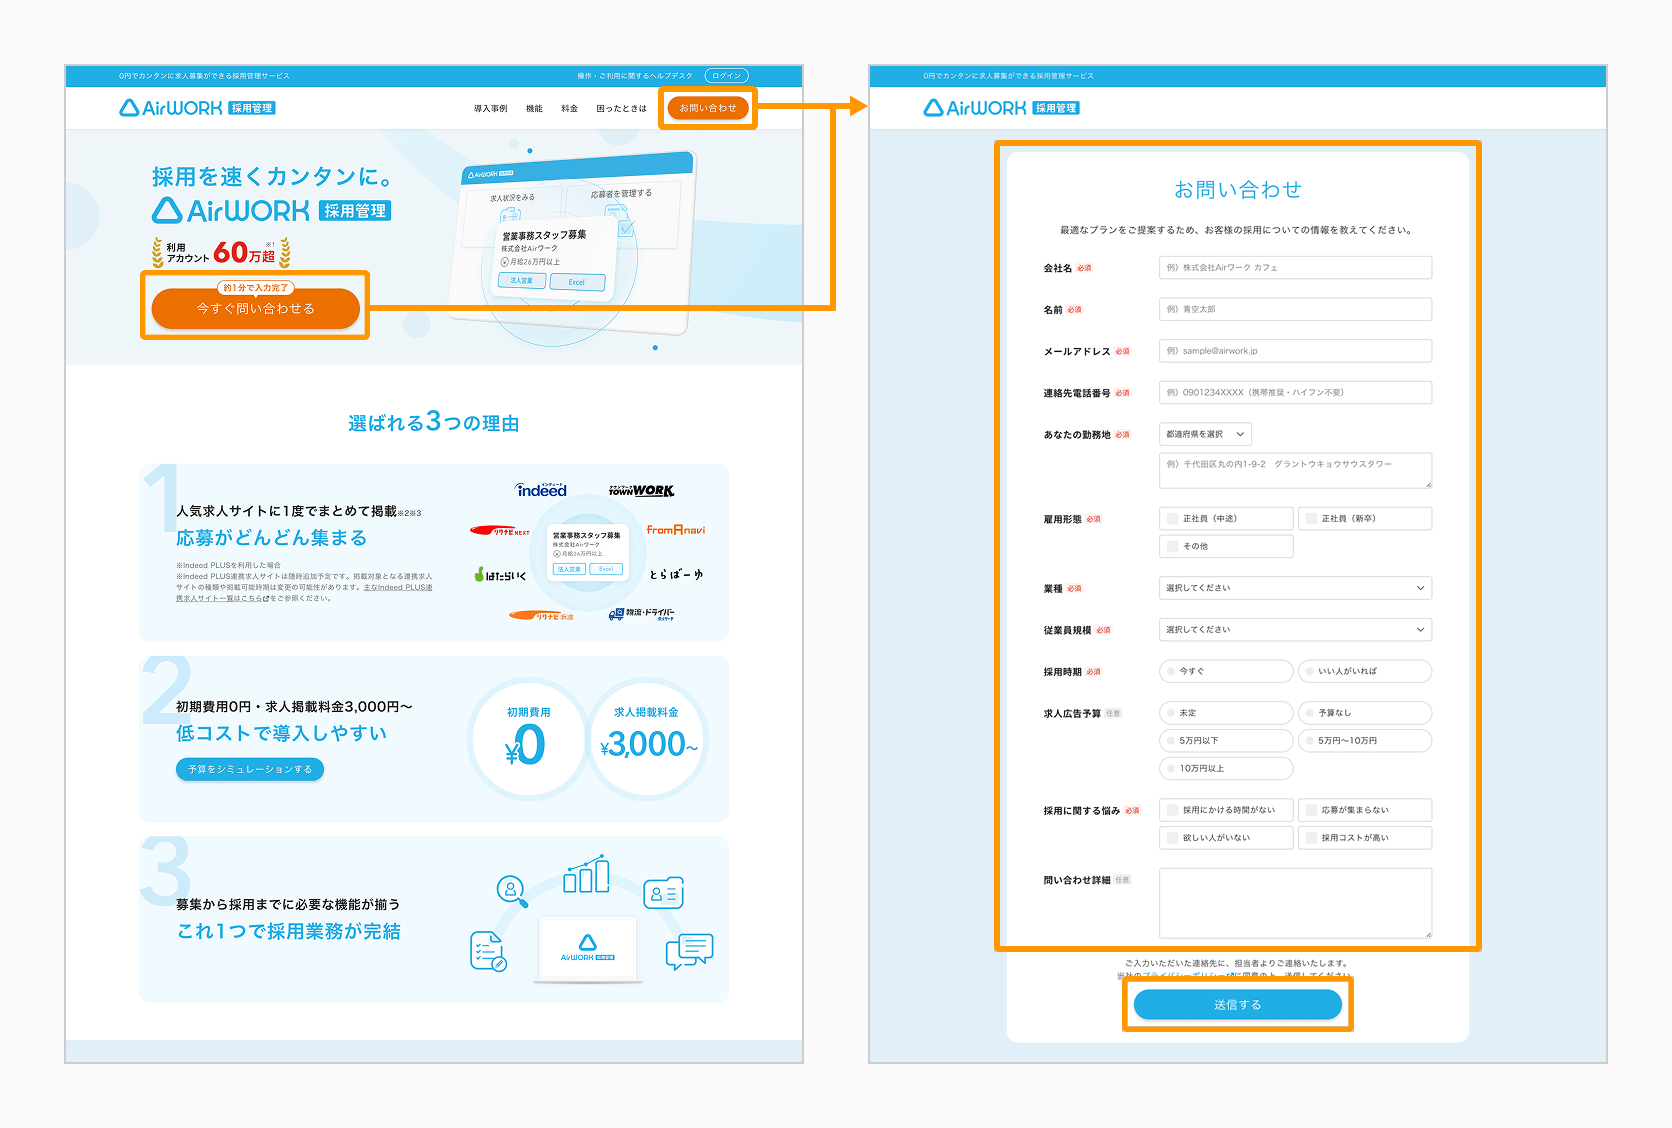
Task: Click the 会社名 input field
Action: pyautogui.click(x=1295, y=267)
